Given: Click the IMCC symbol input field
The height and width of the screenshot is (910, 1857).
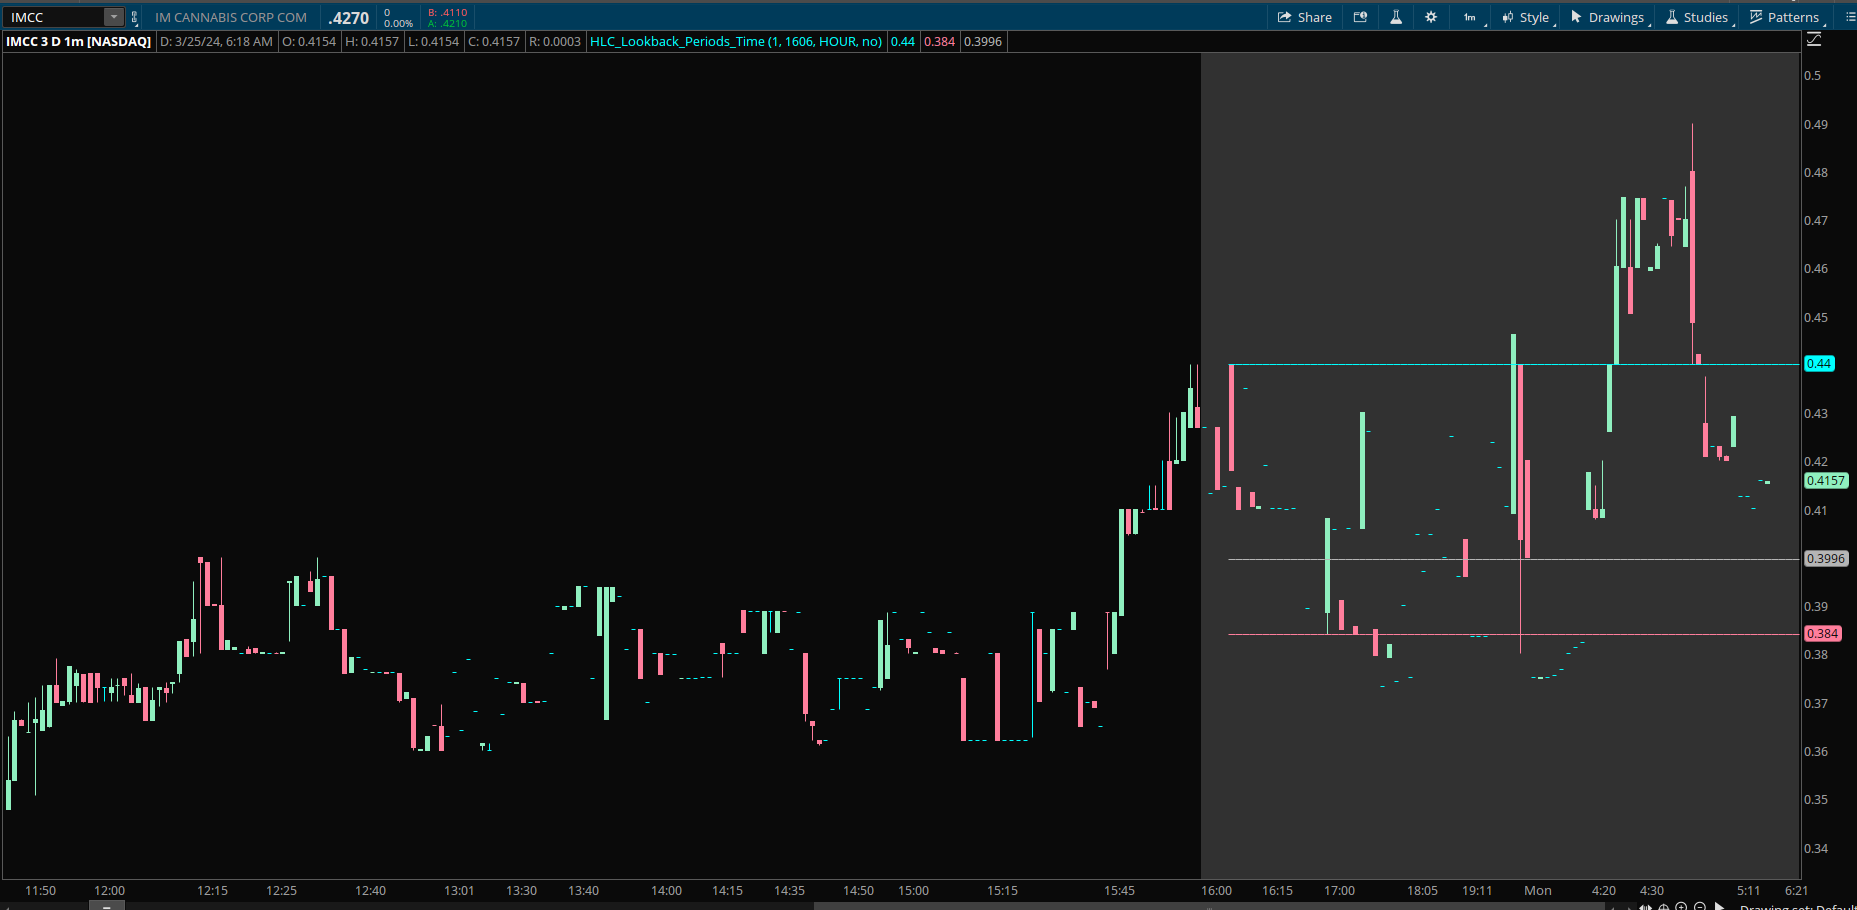Looking at the screenshot, I should click(55, 17).
